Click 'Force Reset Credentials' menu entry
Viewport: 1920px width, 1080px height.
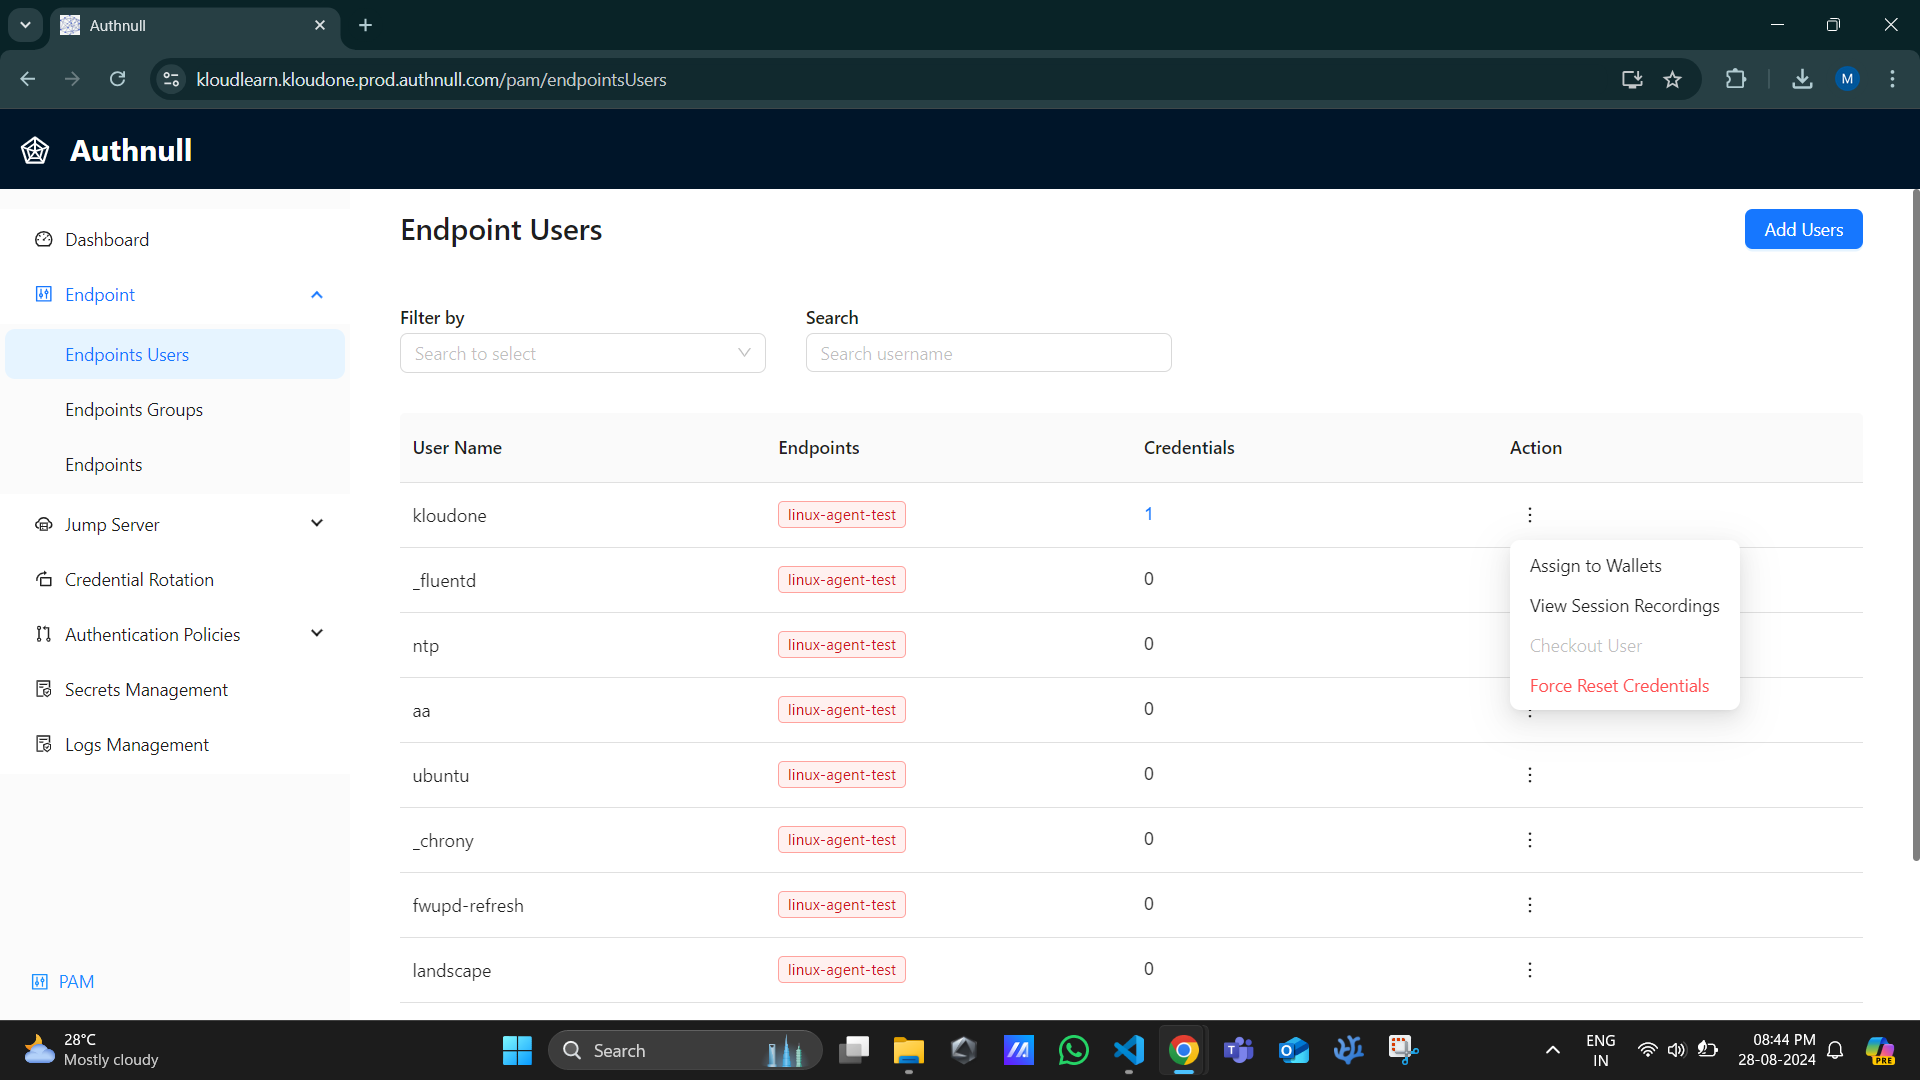pyautogui.click(x=1619, y=685)
